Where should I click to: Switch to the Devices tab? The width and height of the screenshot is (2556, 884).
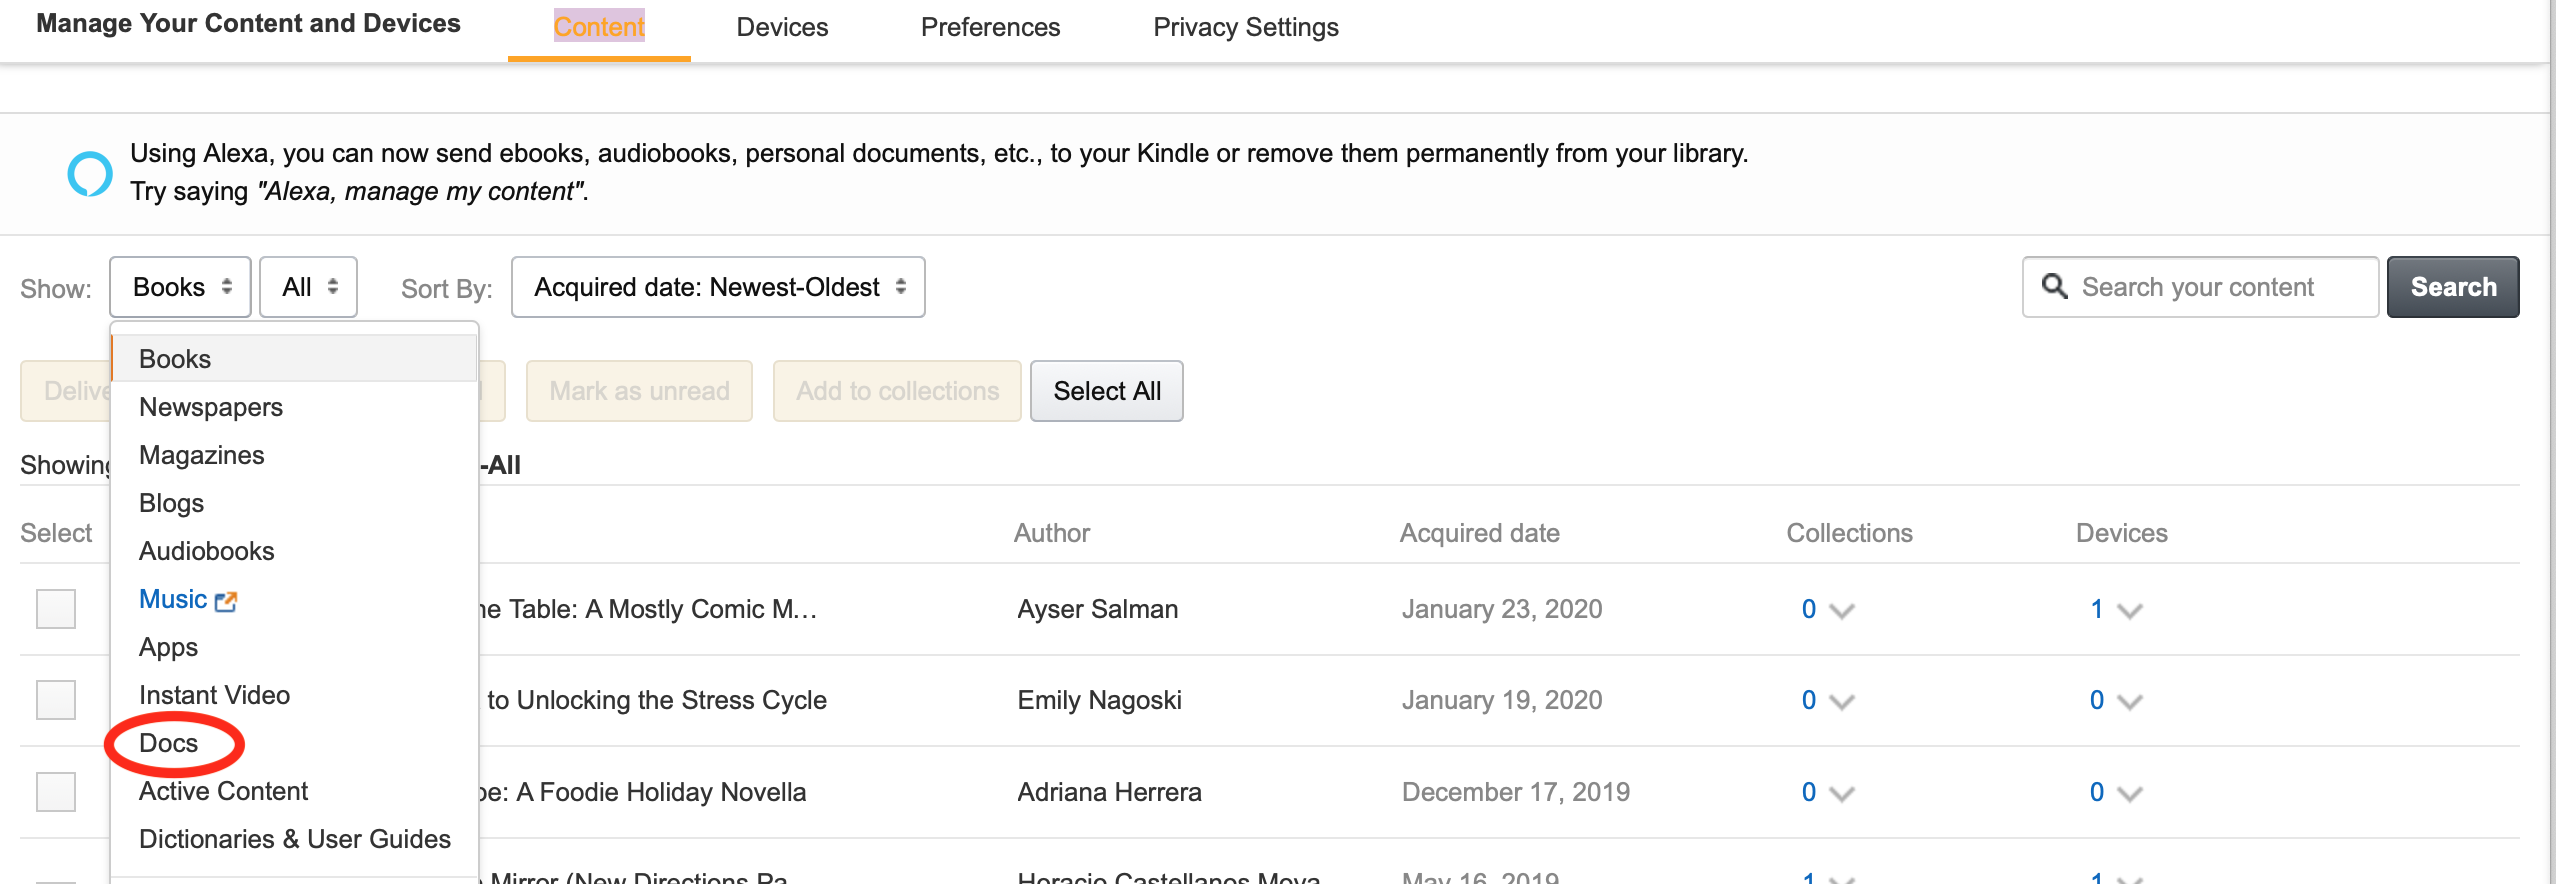click(x=781, y=27)
